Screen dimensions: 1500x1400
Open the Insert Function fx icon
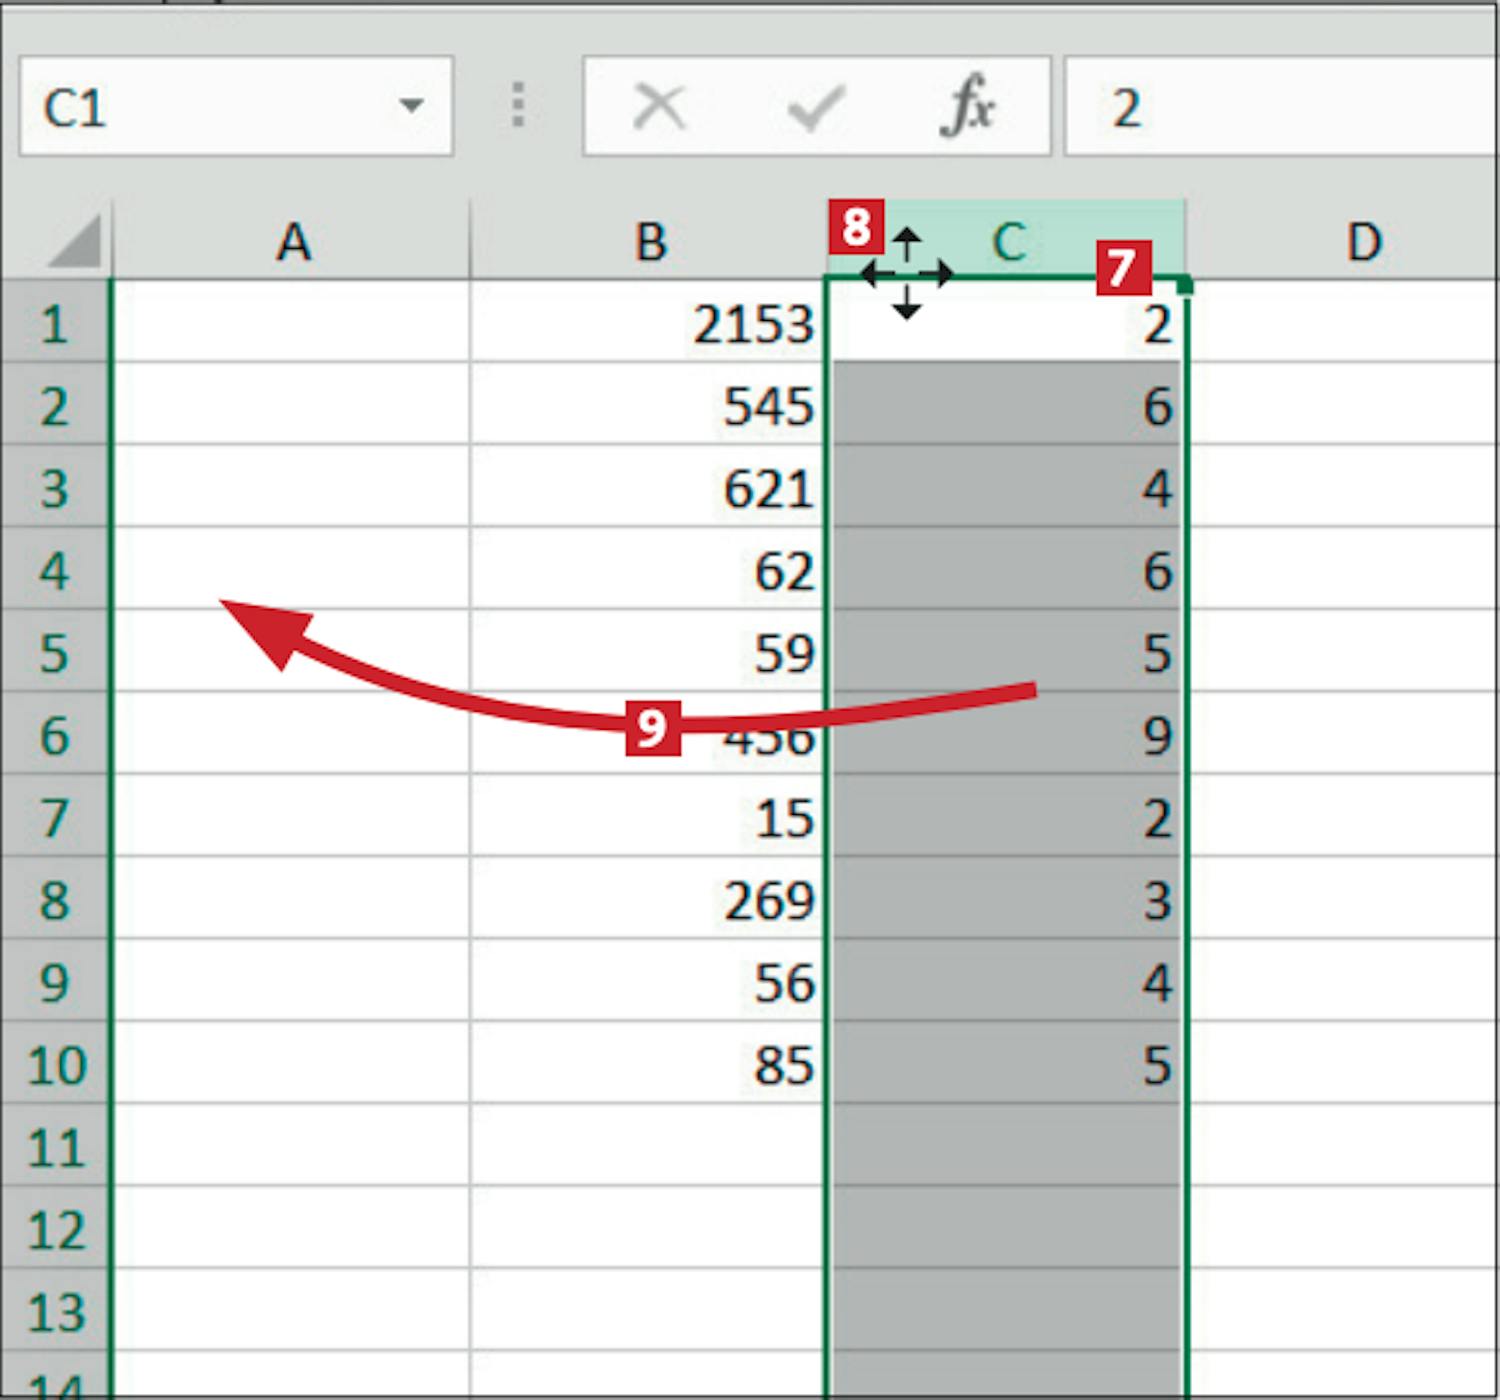pos(967,107)
